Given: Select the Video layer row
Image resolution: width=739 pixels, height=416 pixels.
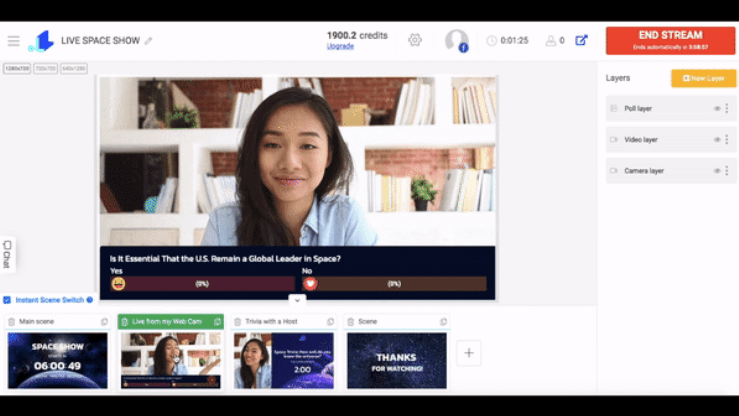Looking at the screenshot, I should pos(671,139).
